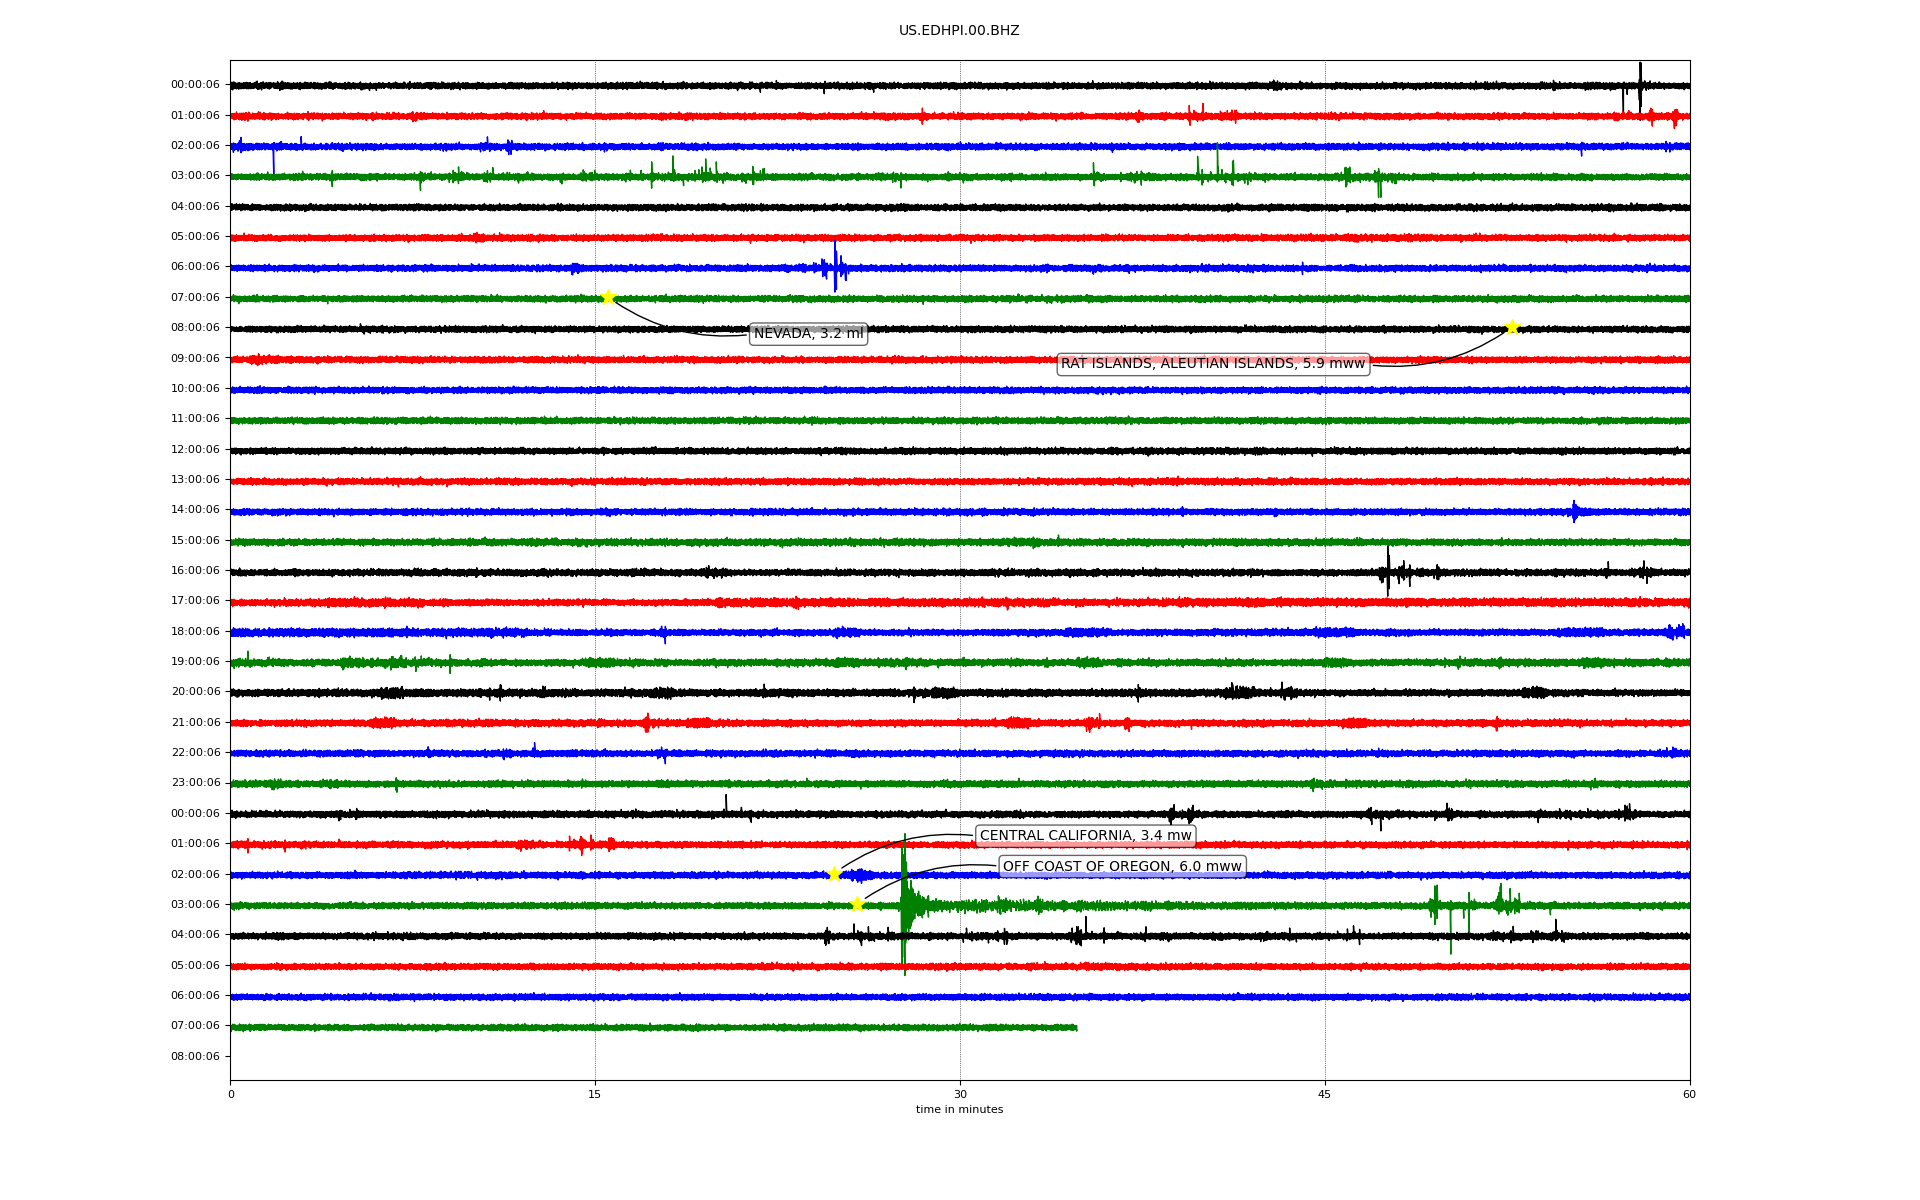Click the Rat Islands event yellow star

(x=1512, y=327)
